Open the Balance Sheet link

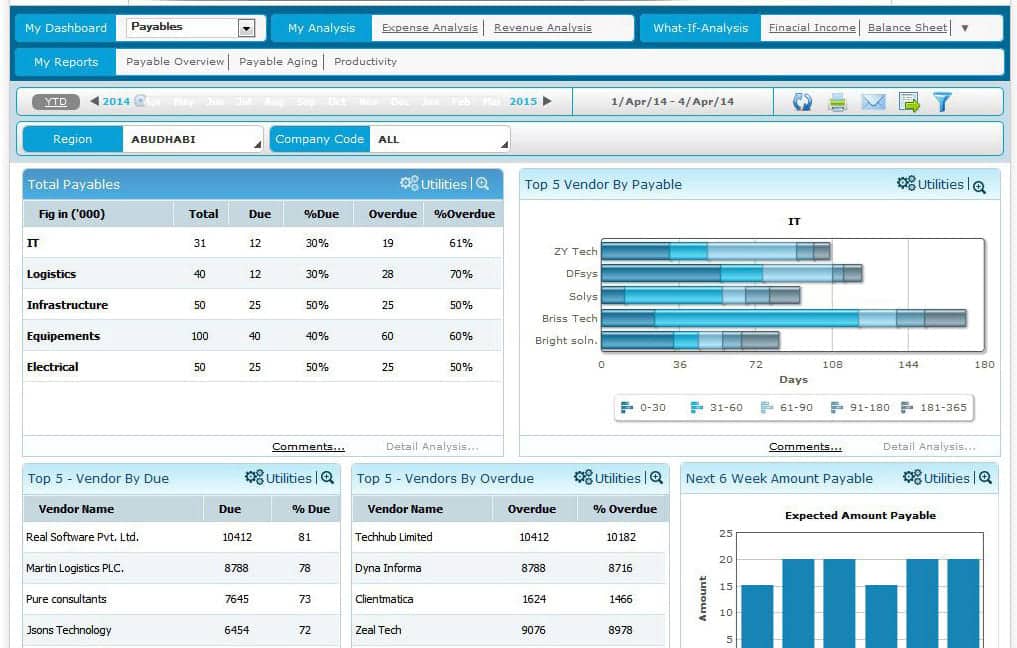tap(907, 28)
